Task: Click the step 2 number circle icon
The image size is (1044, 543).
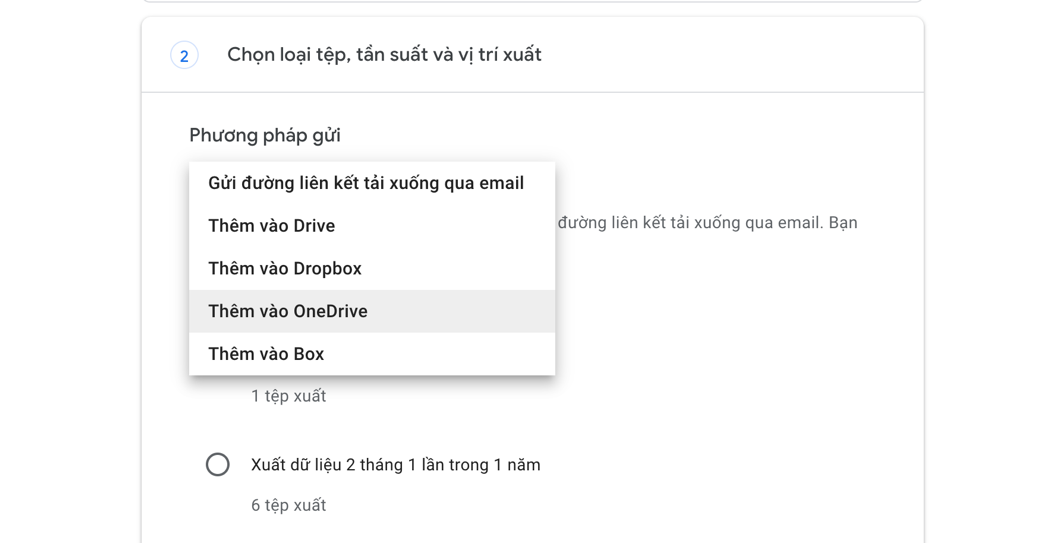Action: point(184,55)
